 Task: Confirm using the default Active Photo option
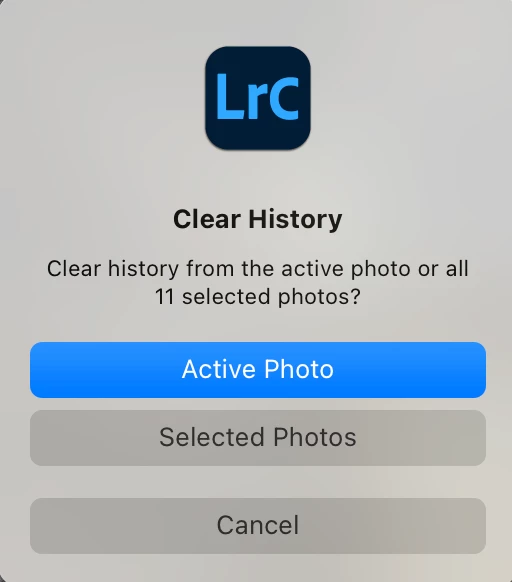258,370
